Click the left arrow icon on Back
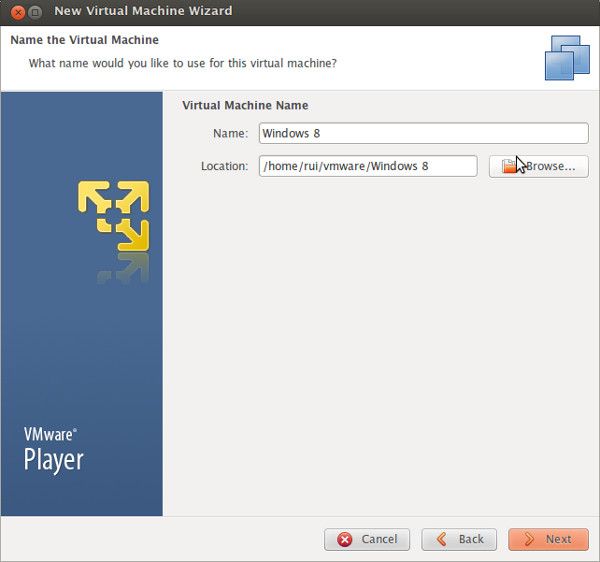 438,539
